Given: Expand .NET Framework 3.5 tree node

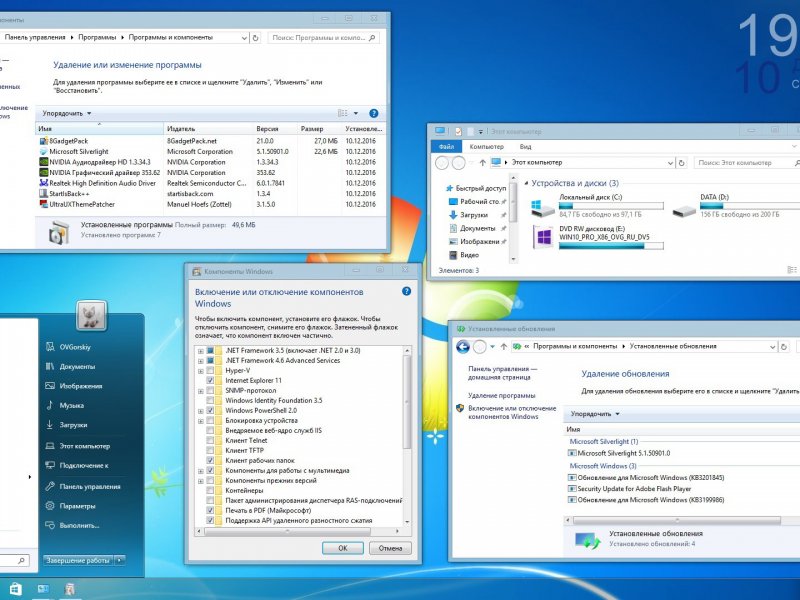Looking at the screenshot, I should [201, 351].
